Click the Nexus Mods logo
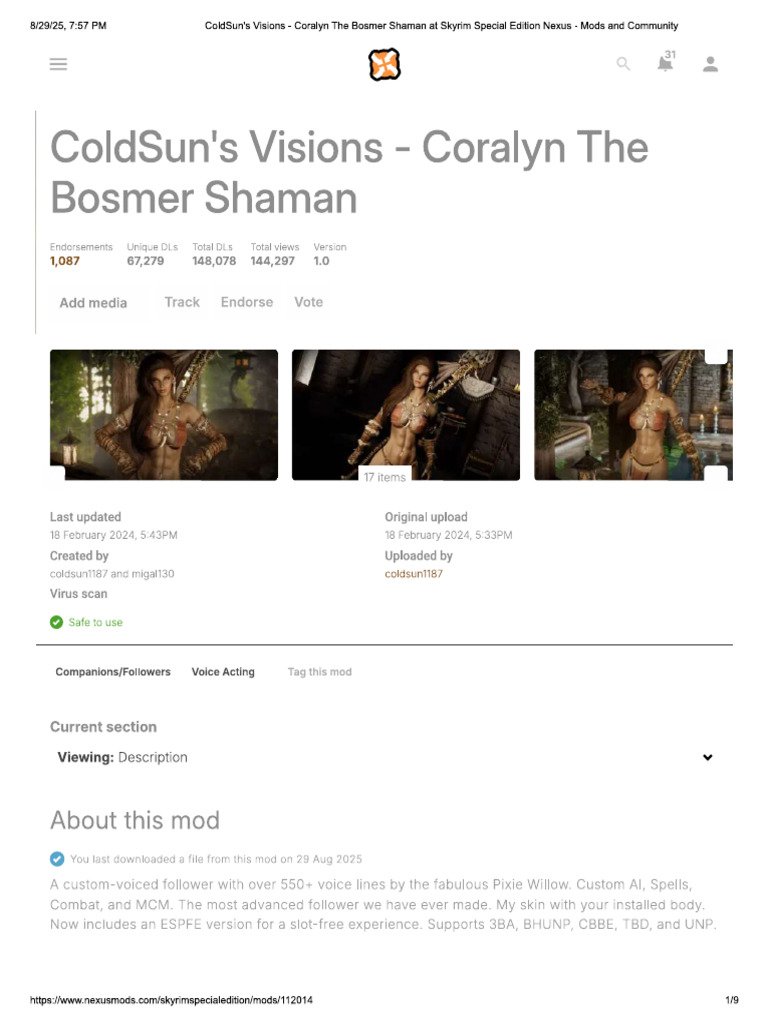This screenshot has height=1024, width=768. (384, 64)
